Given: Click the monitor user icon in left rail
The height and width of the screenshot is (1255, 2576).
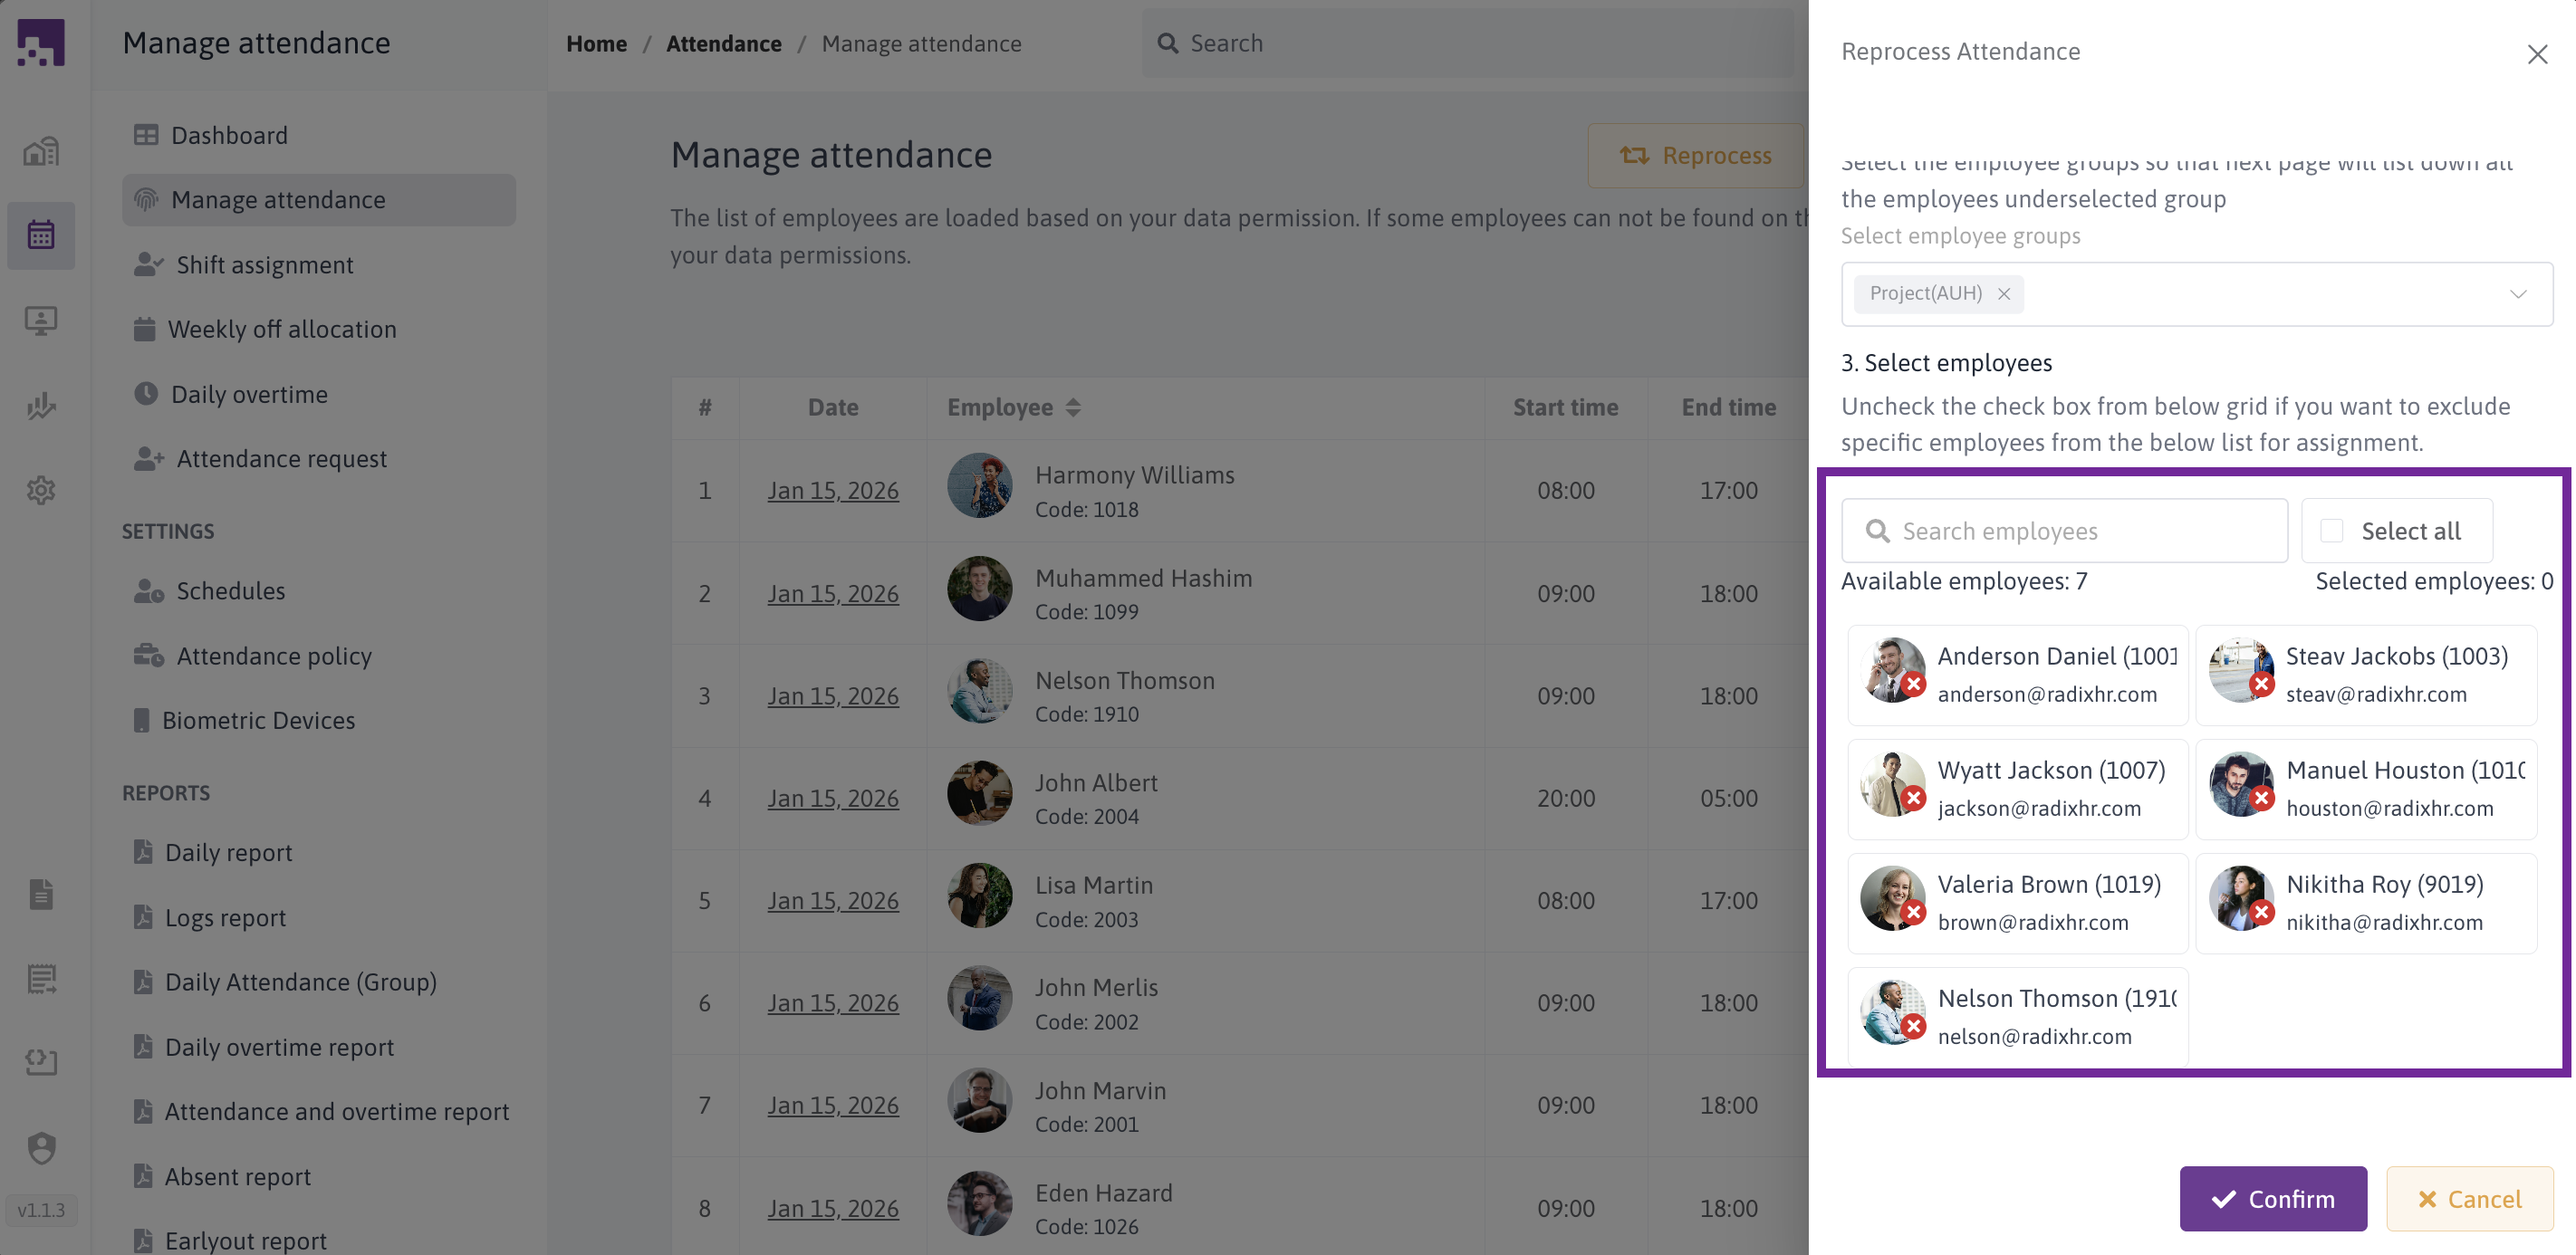Looking at the screenshot, I should pyautogui.click(x=41, y=320).
